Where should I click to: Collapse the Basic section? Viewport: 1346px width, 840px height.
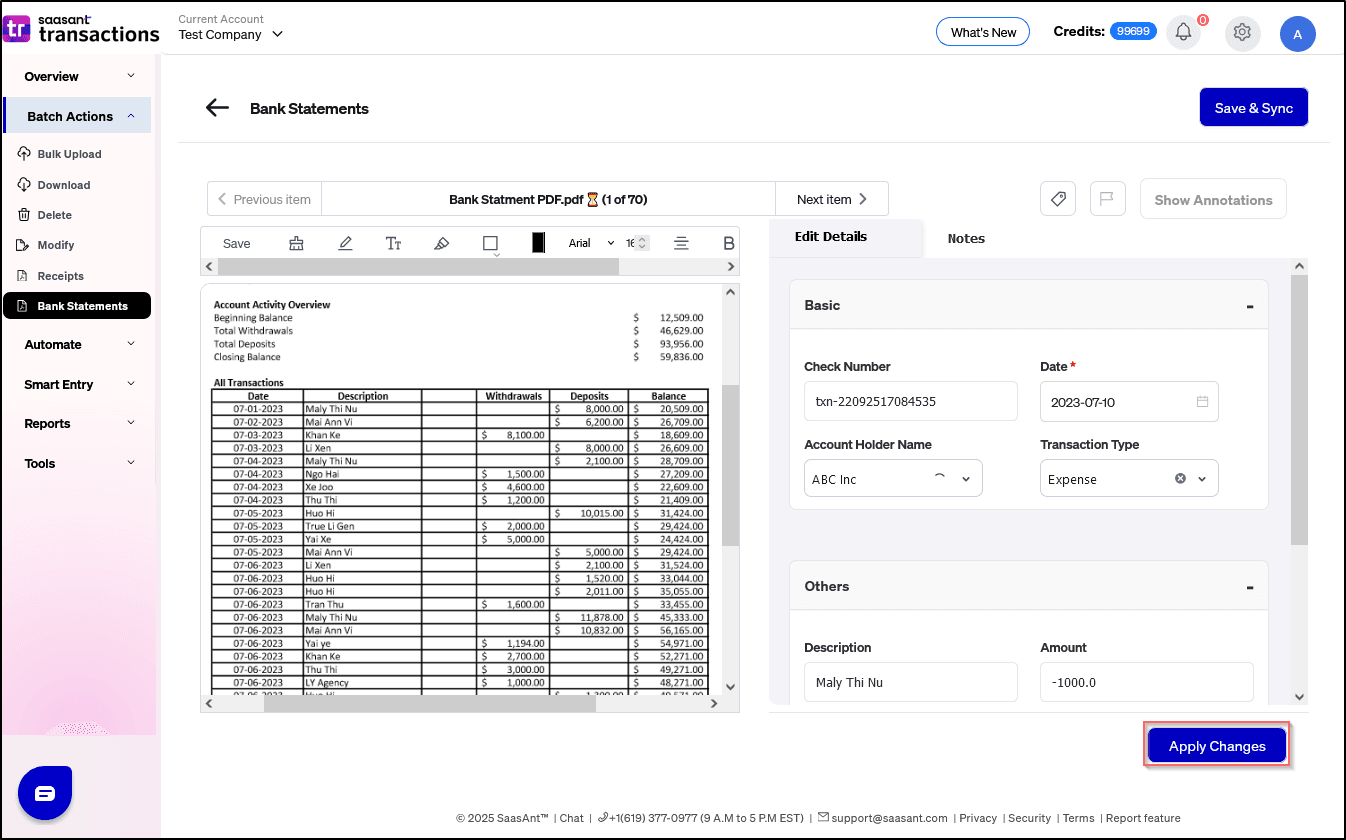(x=1249, y=306)
